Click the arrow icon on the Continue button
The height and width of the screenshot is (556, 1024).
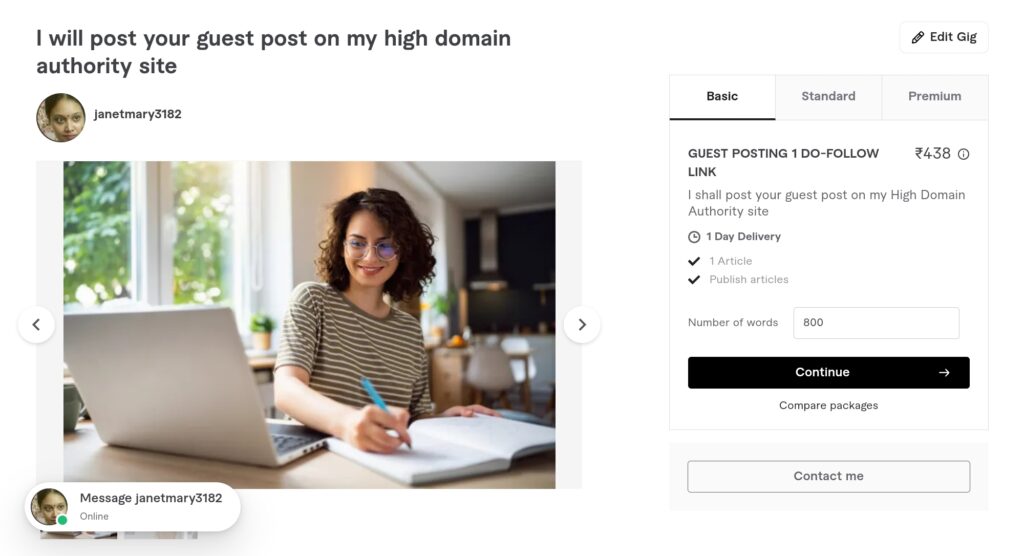point(944,372)
